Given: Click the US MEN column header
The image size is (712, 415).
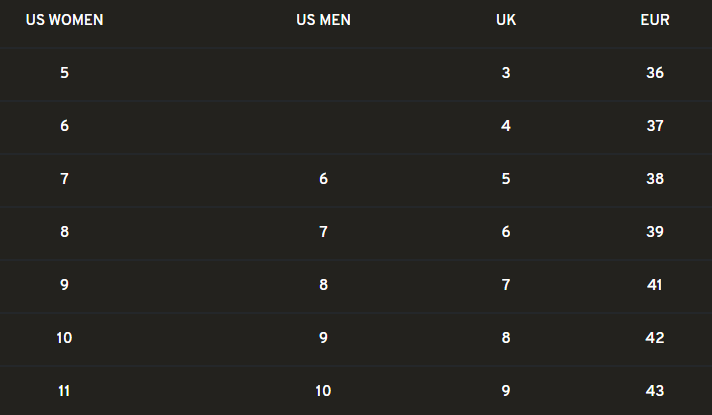Looking at the screenshot, I should pyautogui.click(x=323, y=20).
